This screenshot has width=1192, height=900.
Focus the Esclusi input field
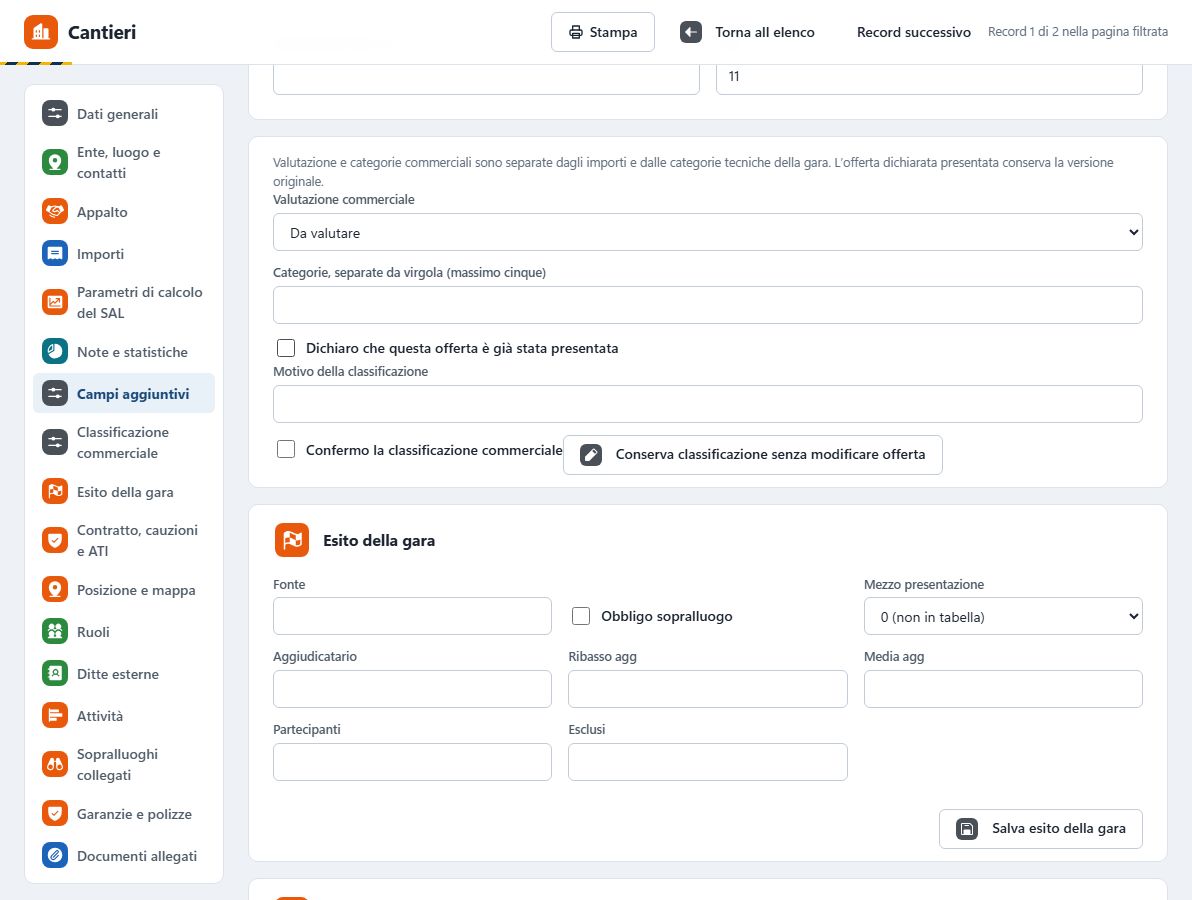click(x=708, y=762)
